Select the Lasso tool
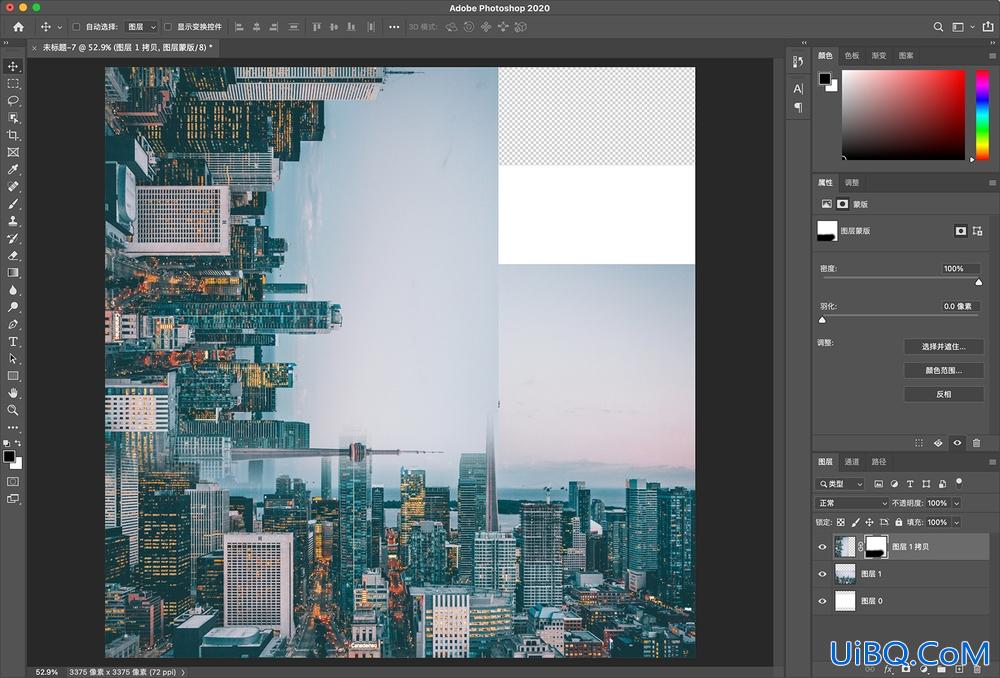 click(x=13, y=101)
